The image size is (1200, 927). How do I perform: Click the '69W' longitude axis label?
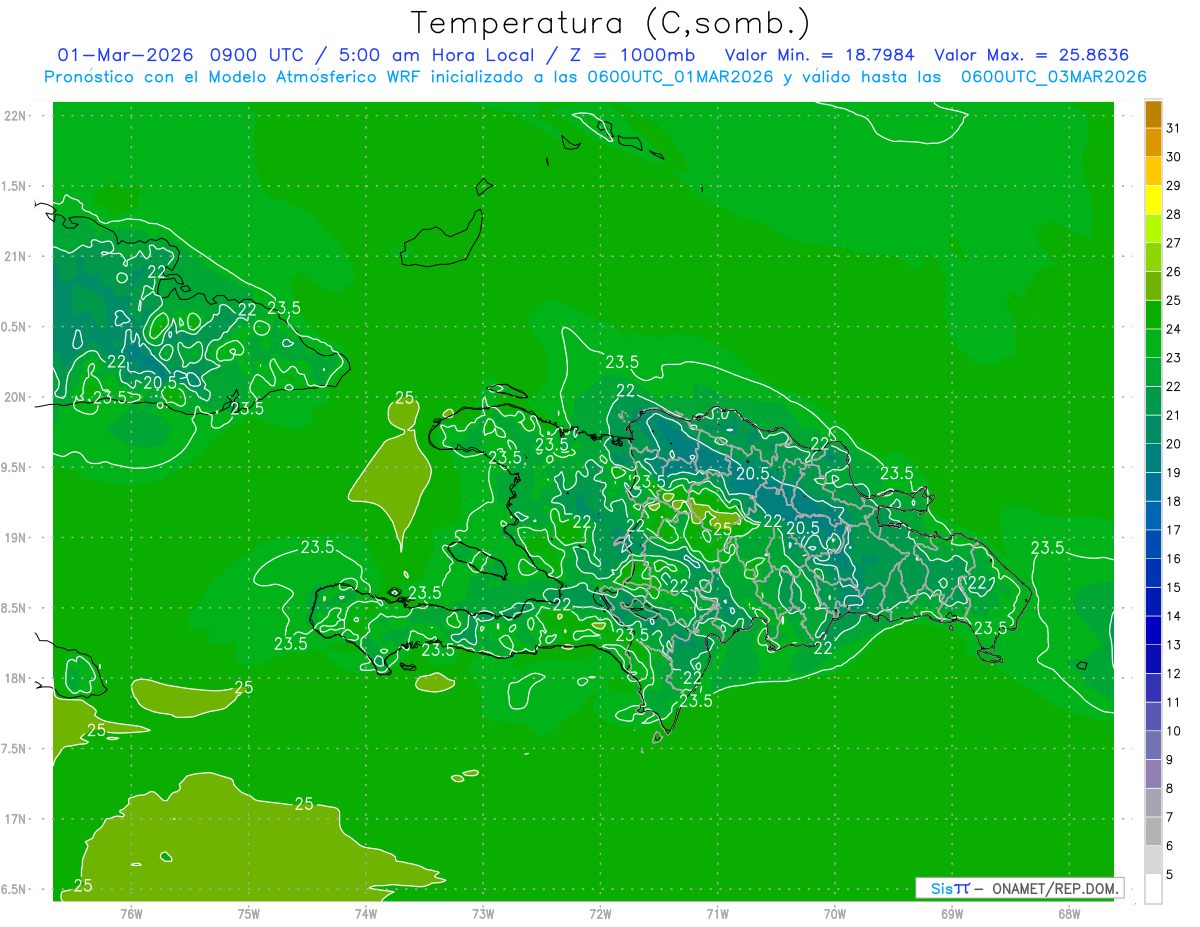click(952, 913)
